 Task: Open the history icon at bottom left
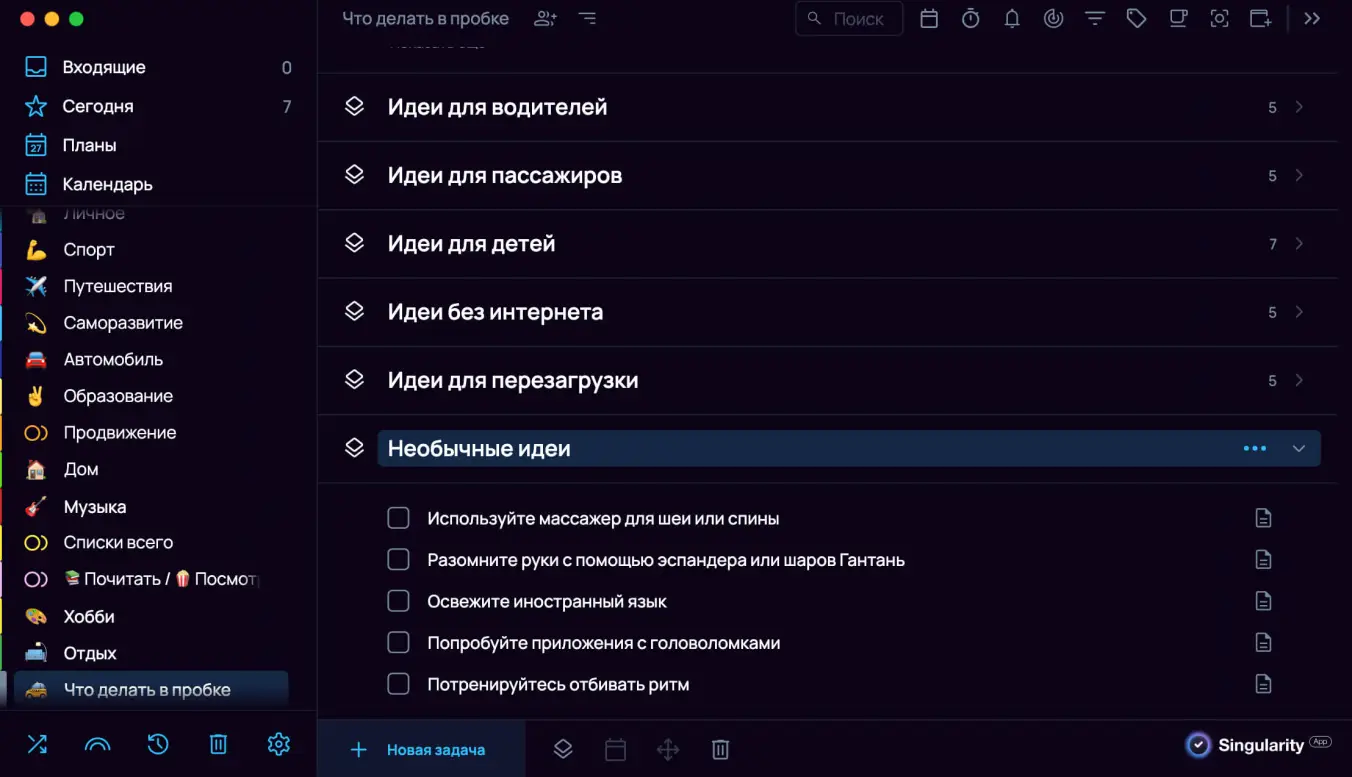(x=158, y=744)
